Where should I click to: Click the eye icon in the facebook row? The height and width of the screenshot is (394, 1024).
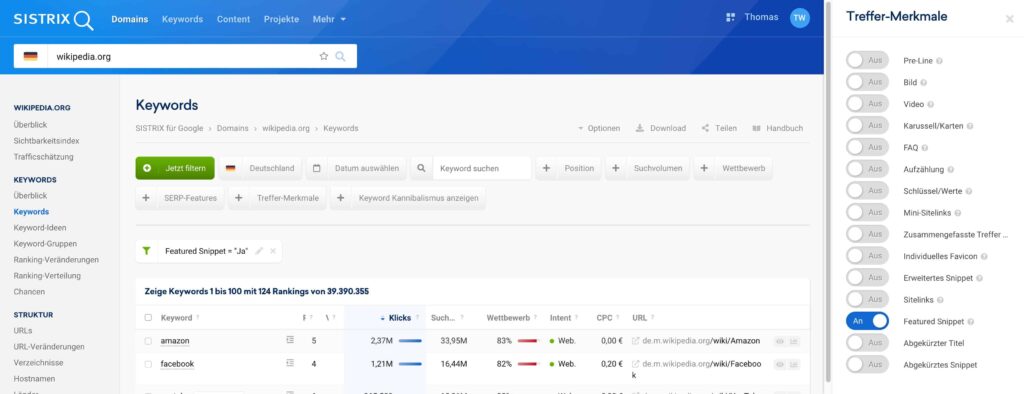tap(780, 364)
